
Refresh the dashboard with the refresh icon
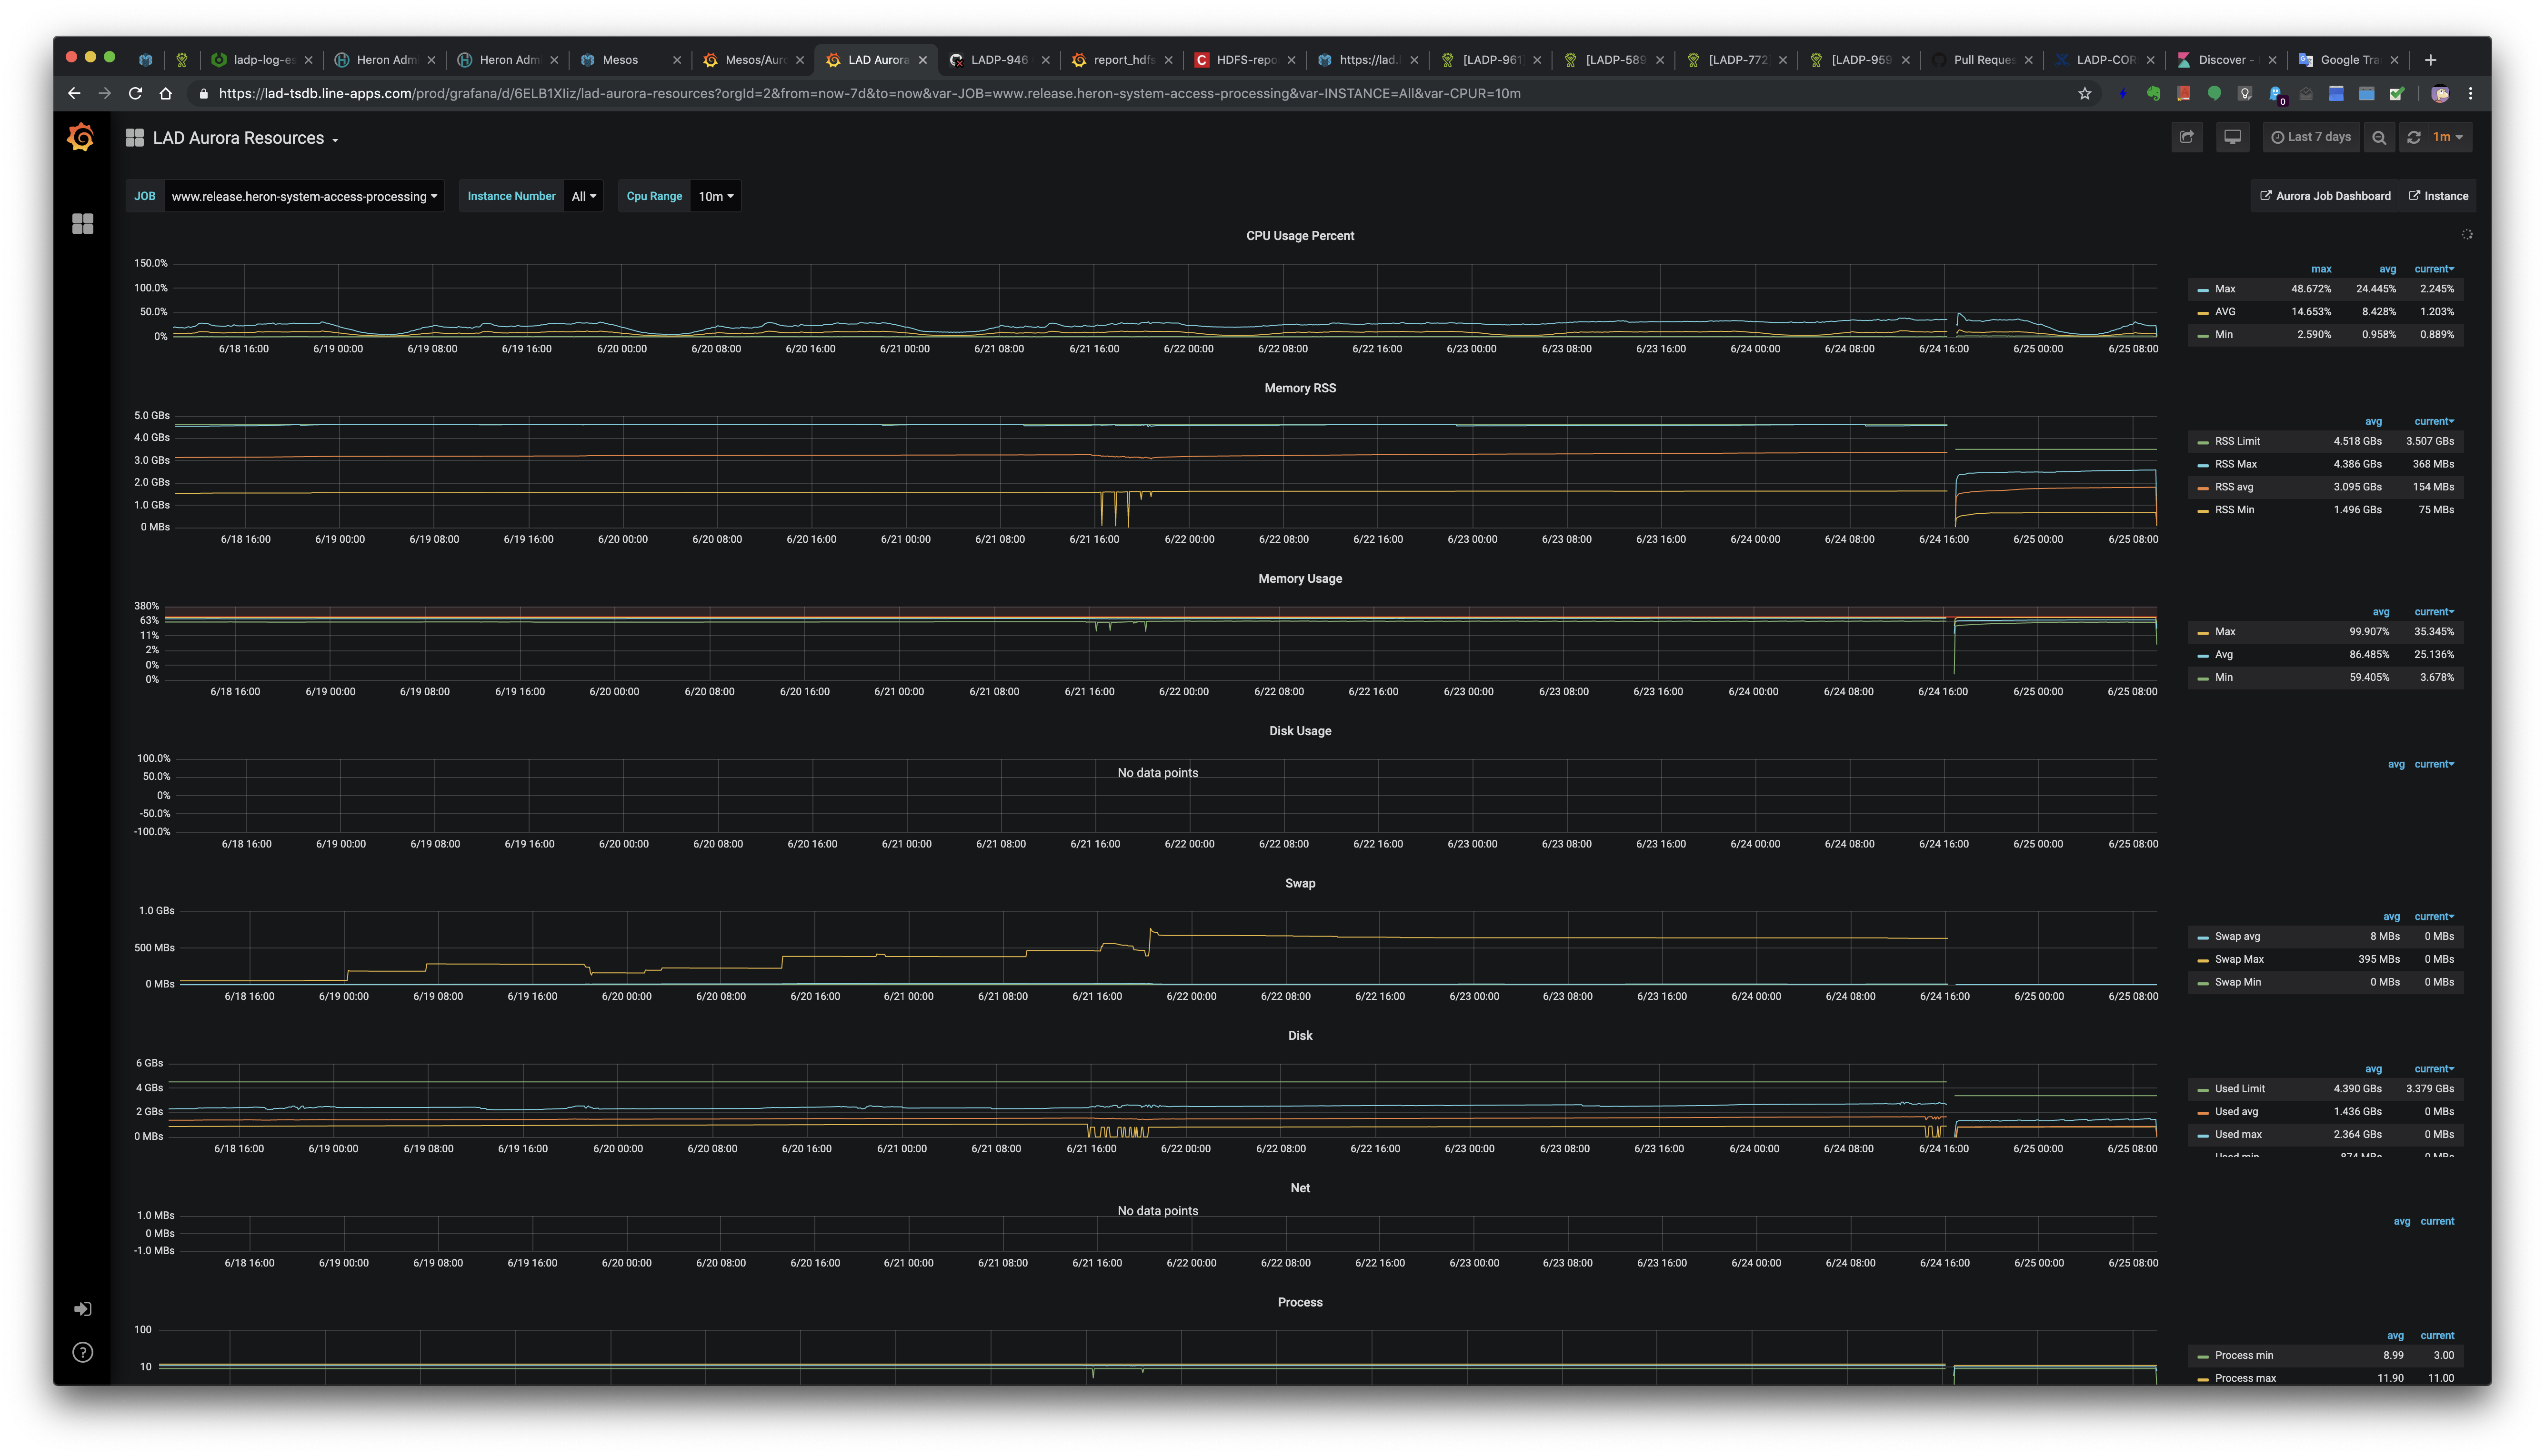pos(2414,137)
